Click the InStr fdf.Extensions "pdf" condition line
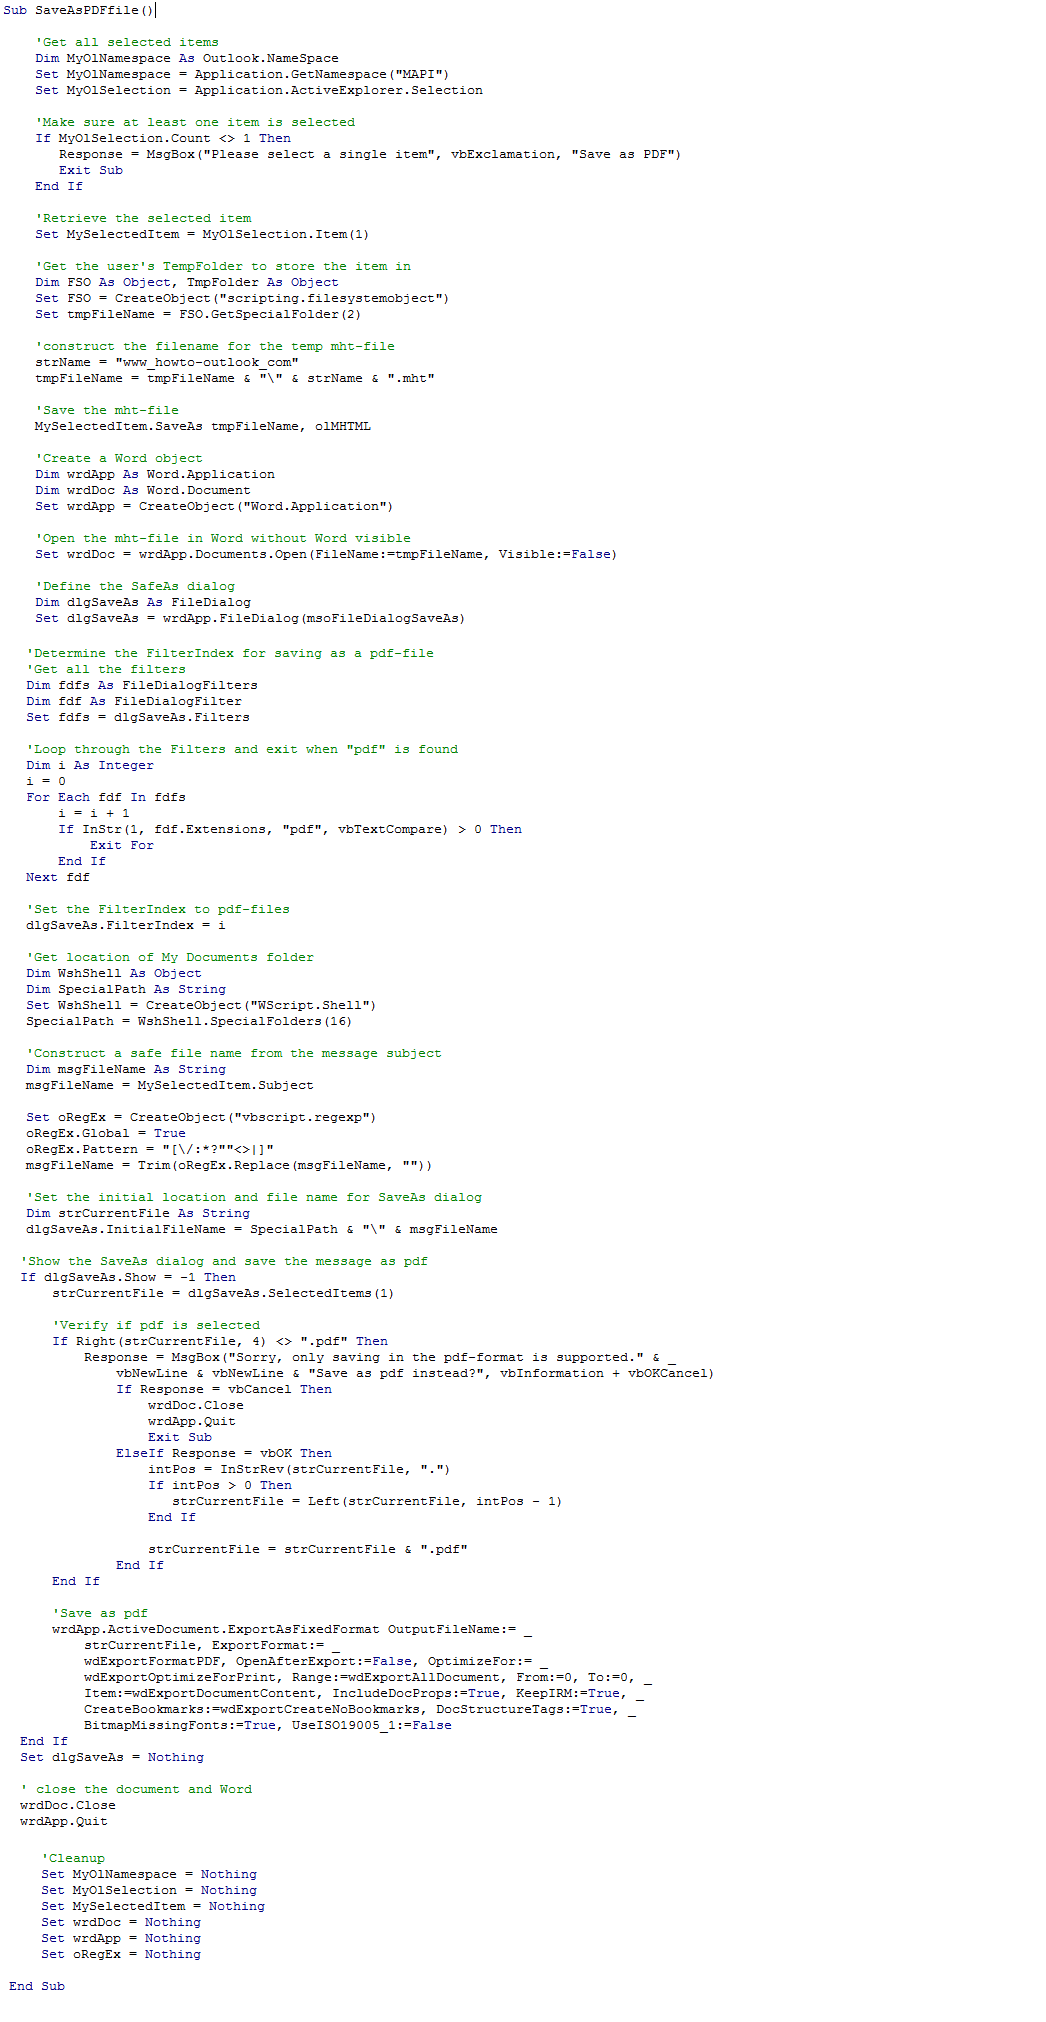The width and height of the screenshot is (1046, 2022). click(290, 829)
